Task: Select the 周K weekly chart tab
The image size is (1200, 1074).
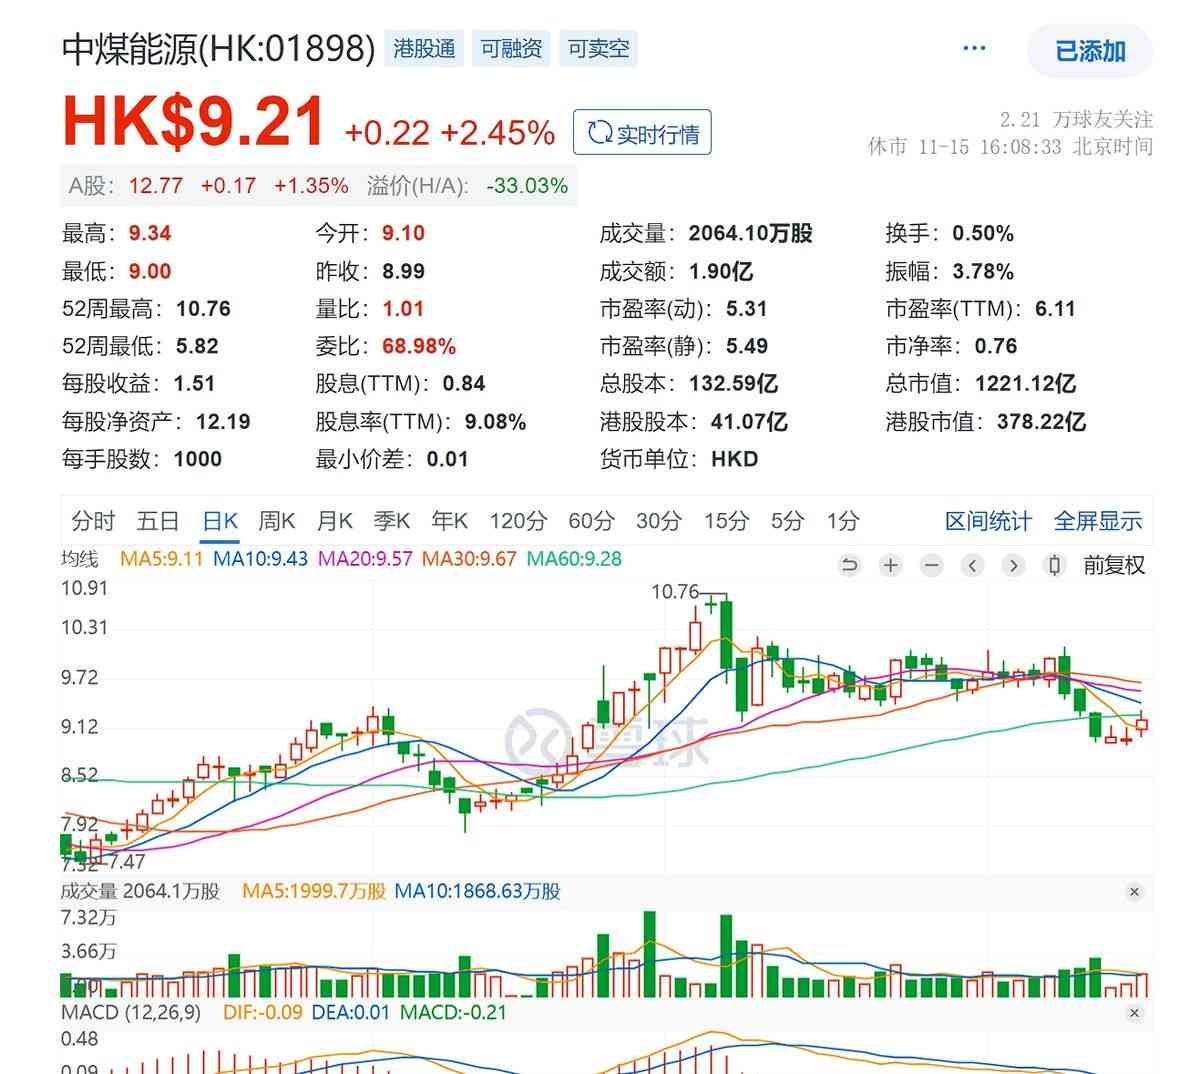Action: tap(277, 521)
